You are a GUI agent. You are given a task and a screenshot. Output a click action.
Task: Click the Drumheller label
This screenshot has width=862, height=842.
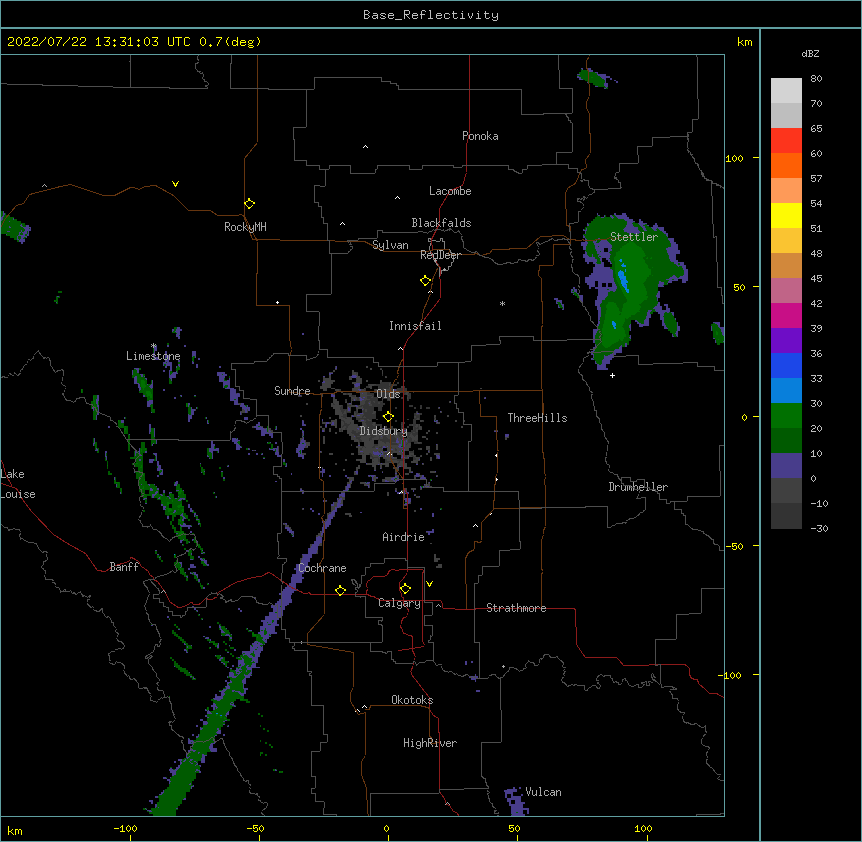[638, 487]
